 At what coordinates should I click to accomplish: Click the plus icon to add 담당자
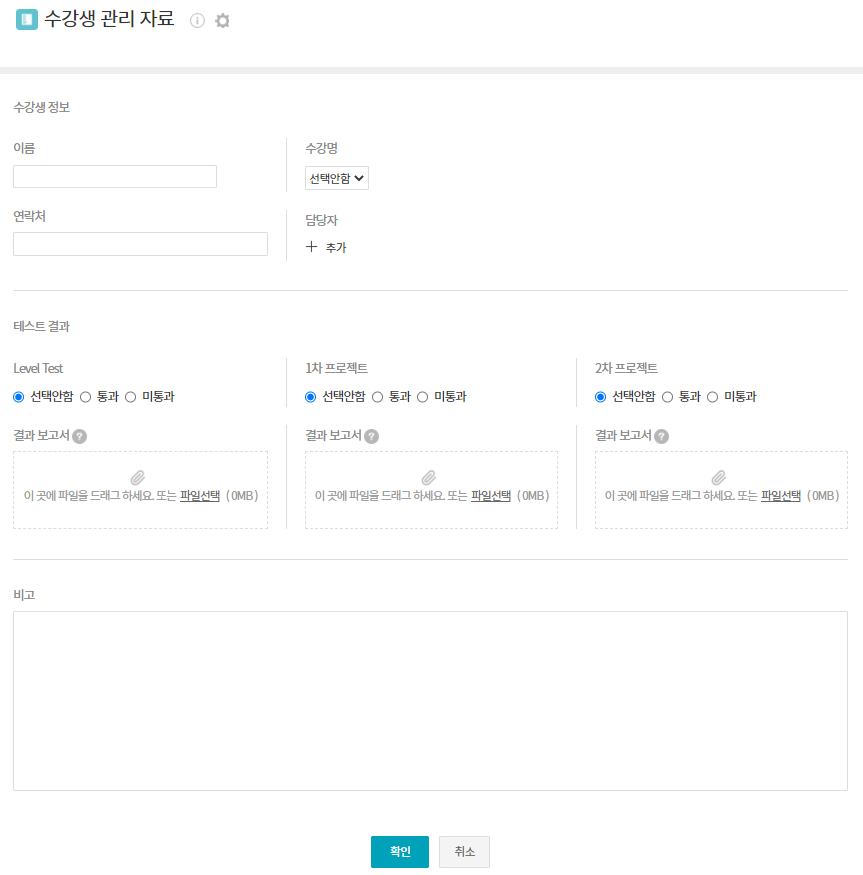click(311, 247)
